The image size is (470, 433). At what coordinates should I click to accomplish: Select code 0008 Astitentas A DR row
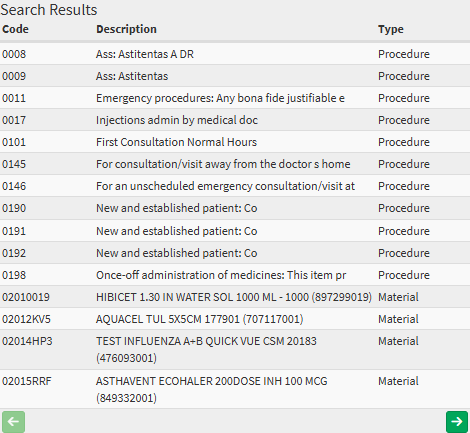(235, 54)
